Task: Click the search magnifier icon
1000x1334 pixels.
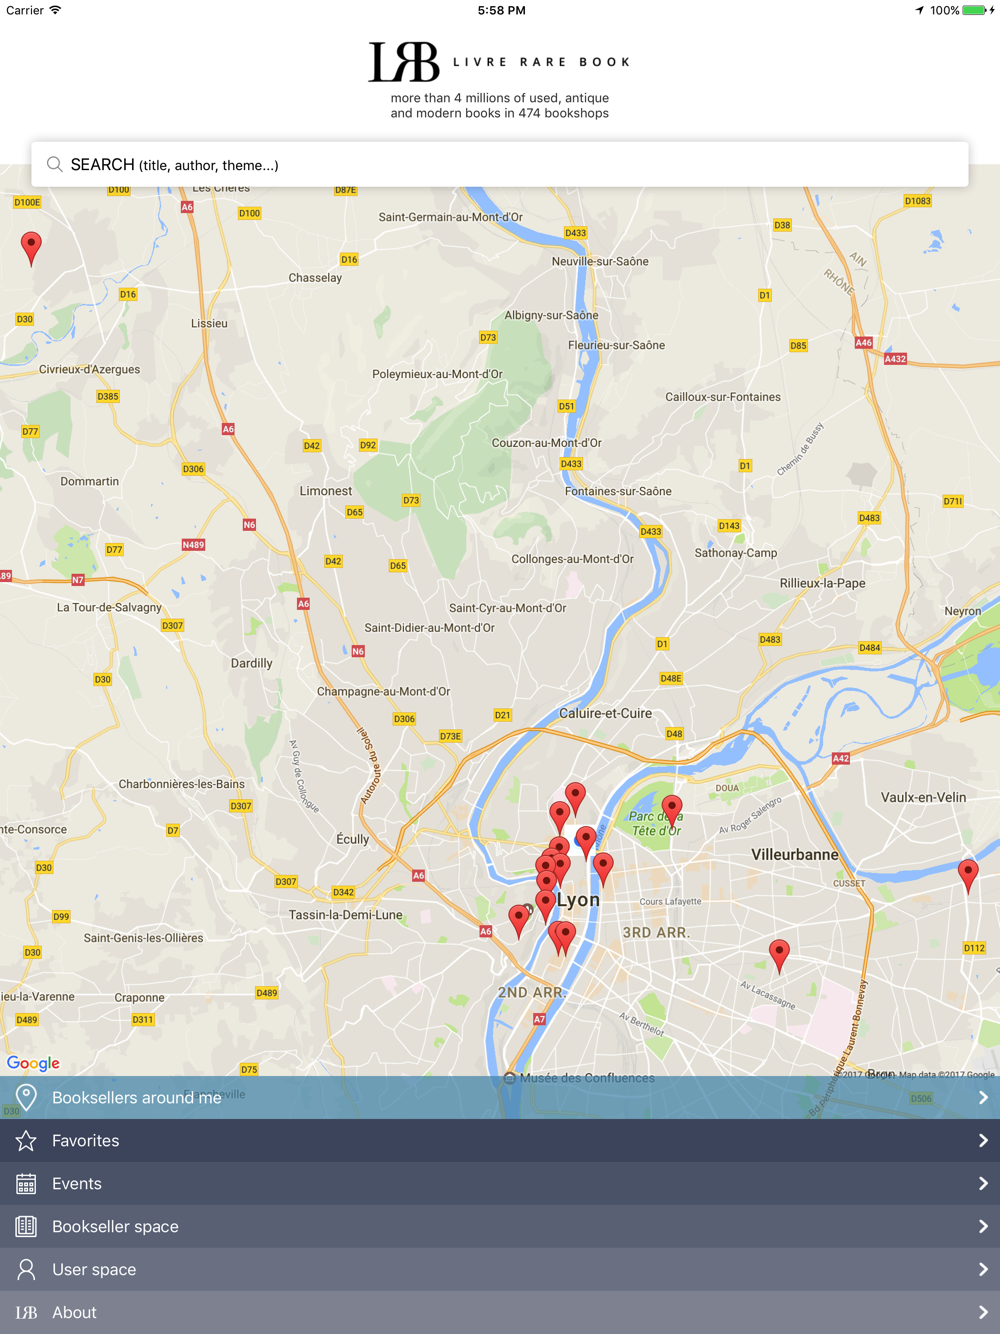Action: pyautogui.click(x=55, y=164)
